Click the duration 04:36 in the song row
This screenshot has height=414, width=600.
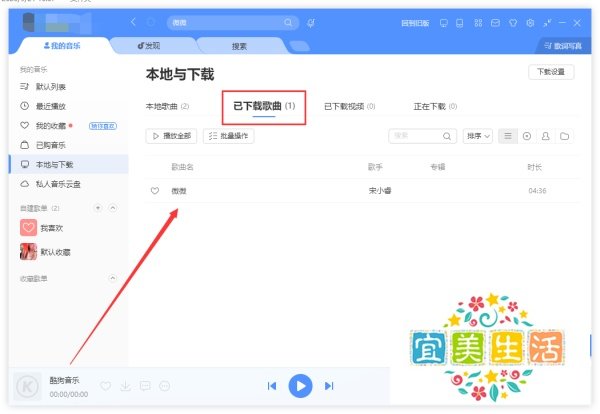537,191
